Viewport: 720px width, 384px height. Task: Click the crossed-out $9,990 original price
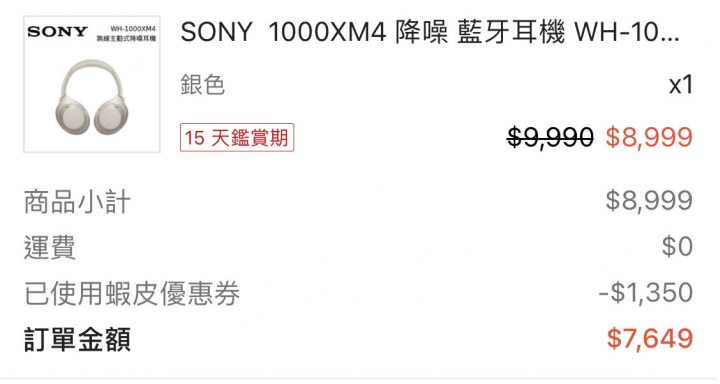tap(550, 137)
